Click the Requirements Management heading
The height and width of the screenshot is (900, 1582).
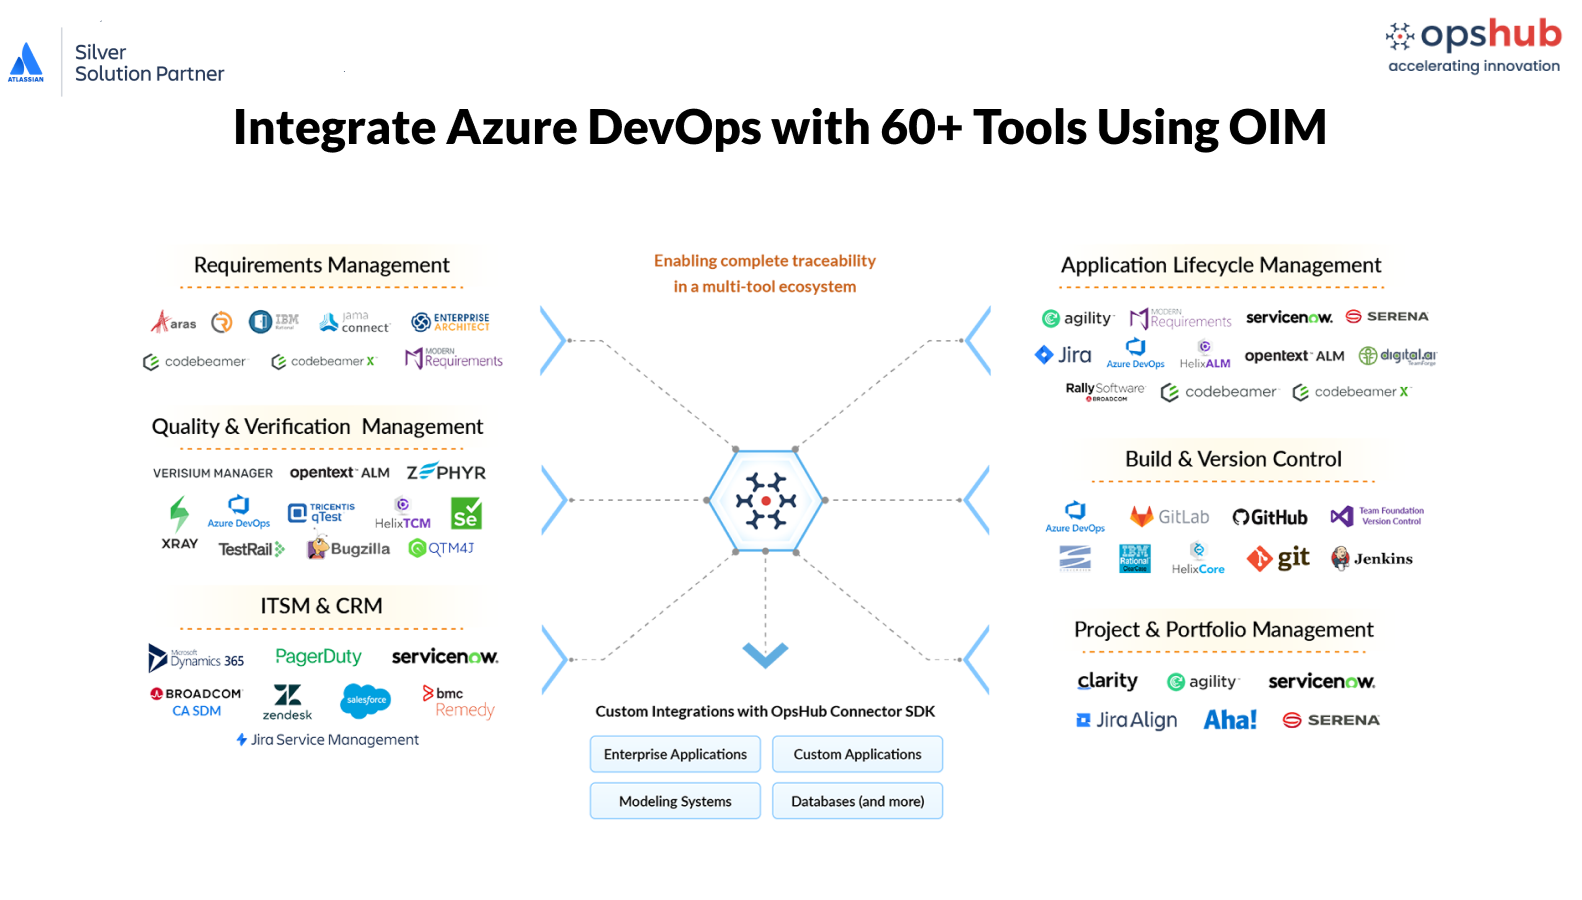pyautogui.click(x=321, y=265)
